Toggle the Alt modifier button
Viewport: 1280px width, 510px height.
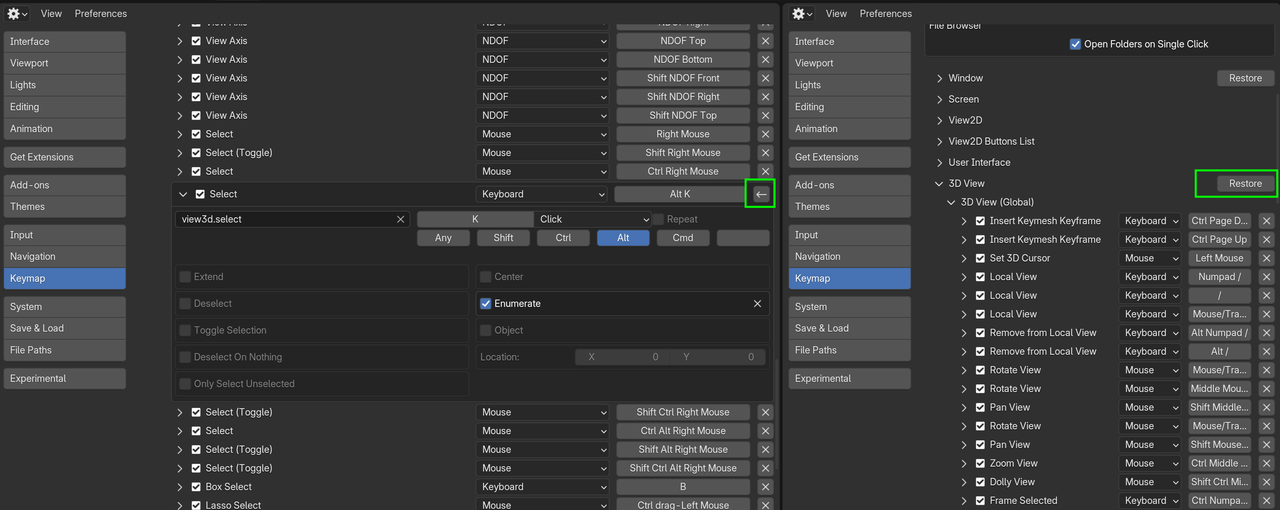pyautogui.click(x=623, y=238)
